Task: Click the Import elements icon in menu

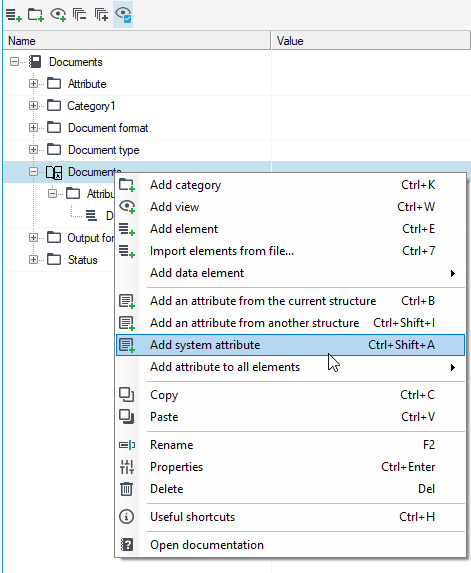Action: [x=127, y=251]
